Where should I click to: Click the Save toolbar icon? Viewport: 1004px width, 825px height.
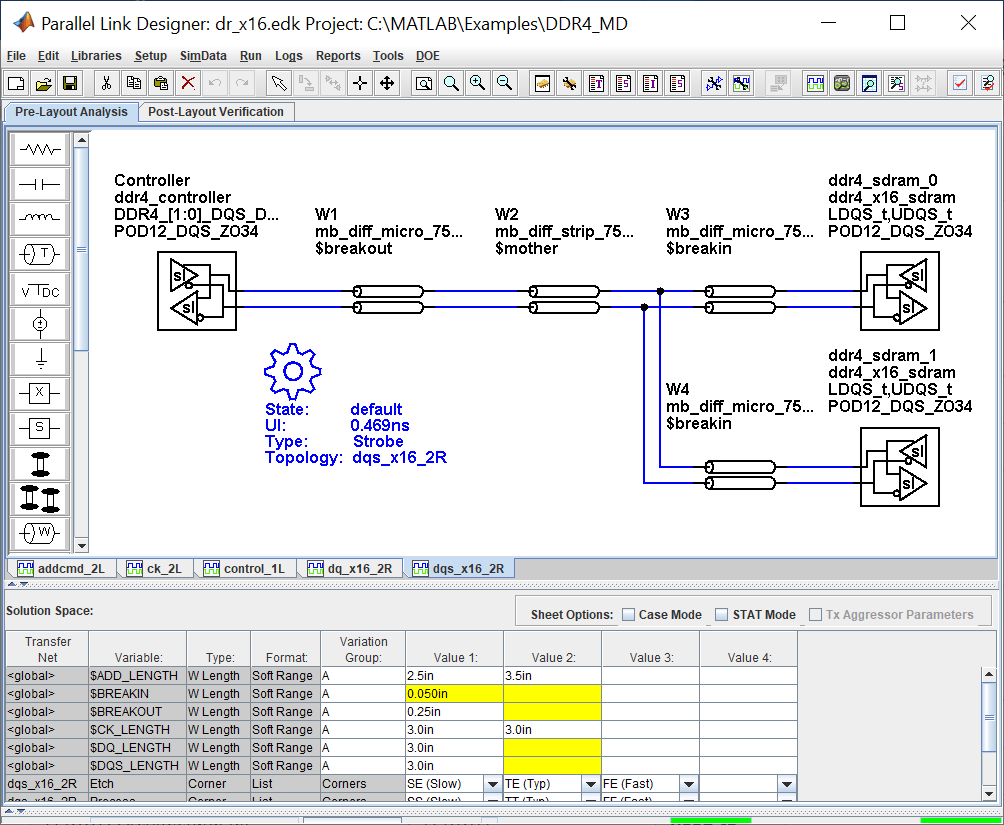click(70, 84)
